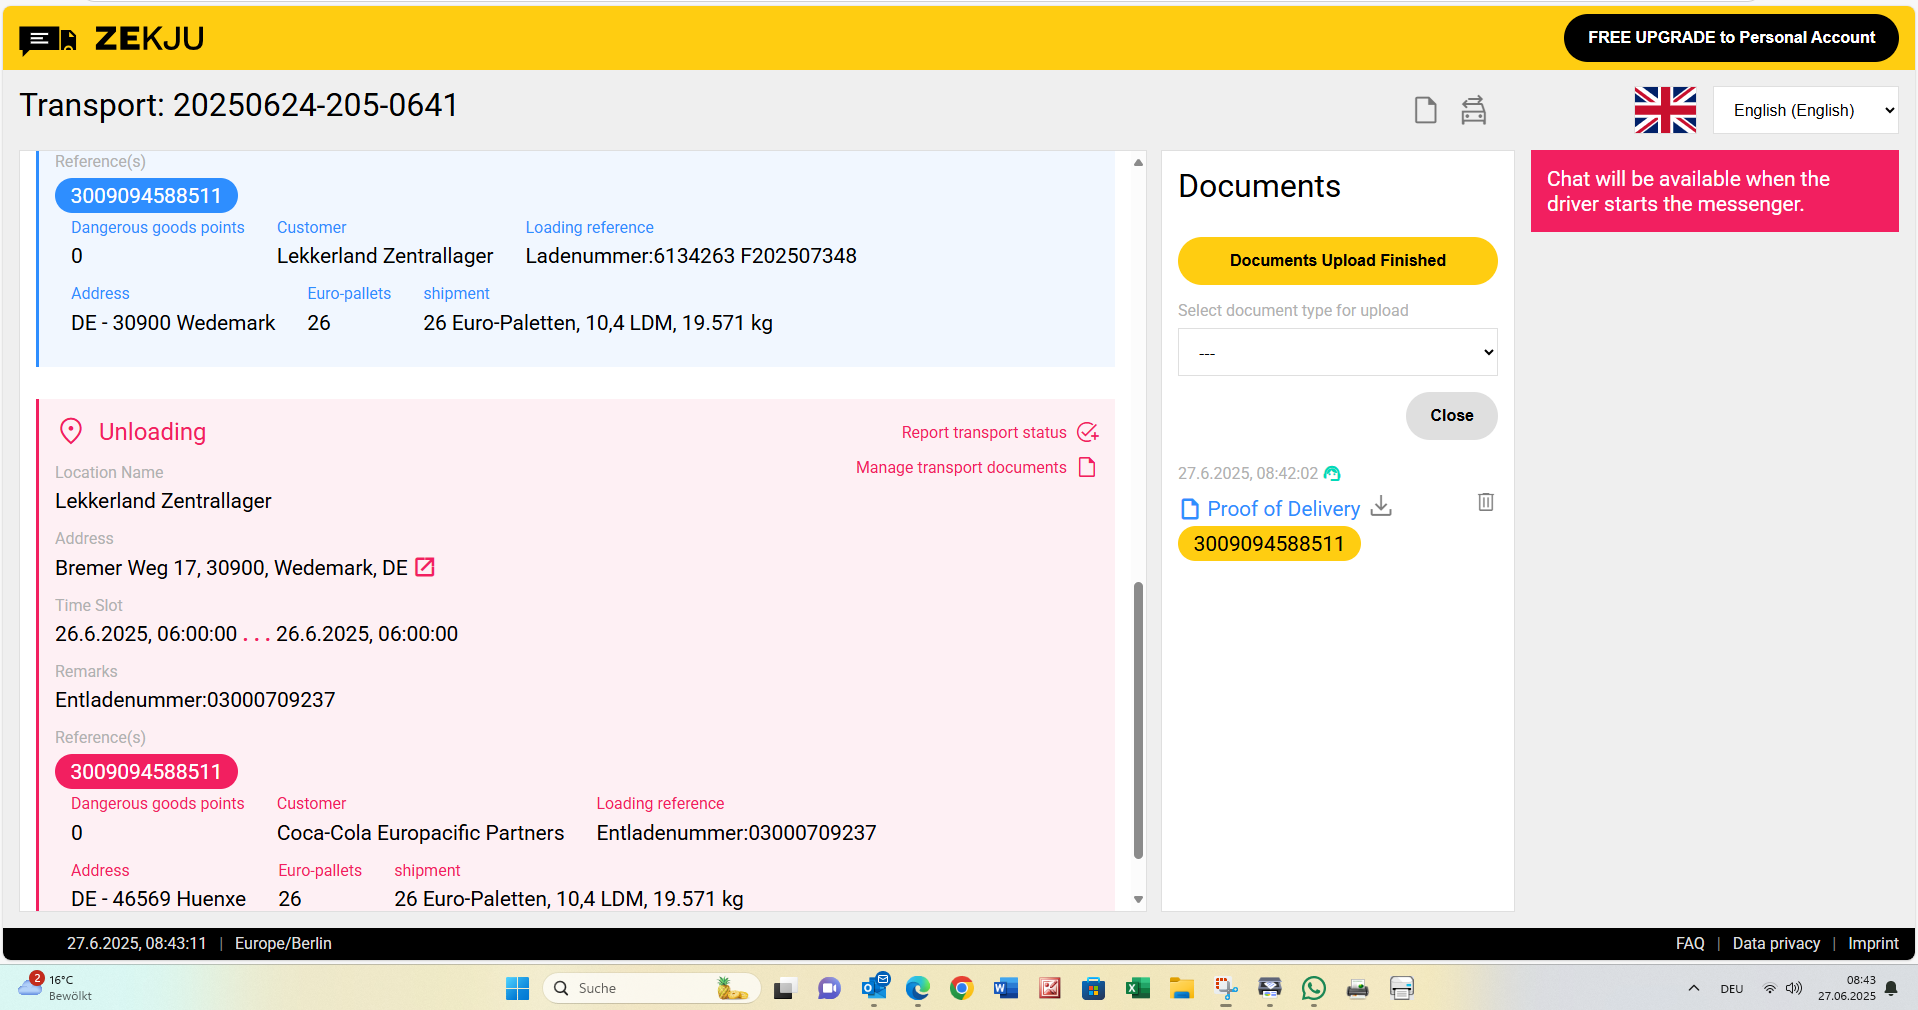The width and height of the screenshot is (1918, 1010).
Task: Open the document type upload dropdown
Action: 1337,352
